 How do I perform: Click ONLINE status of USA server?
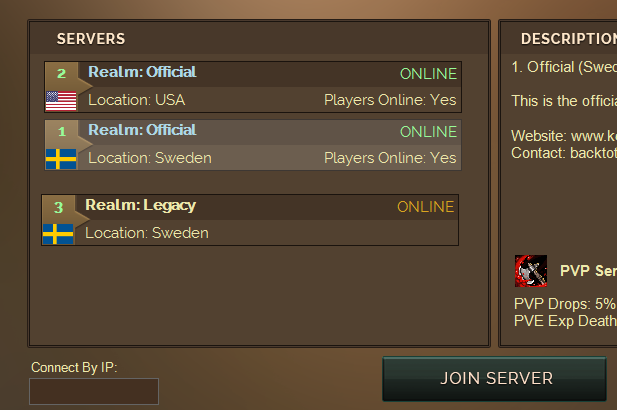428,74
